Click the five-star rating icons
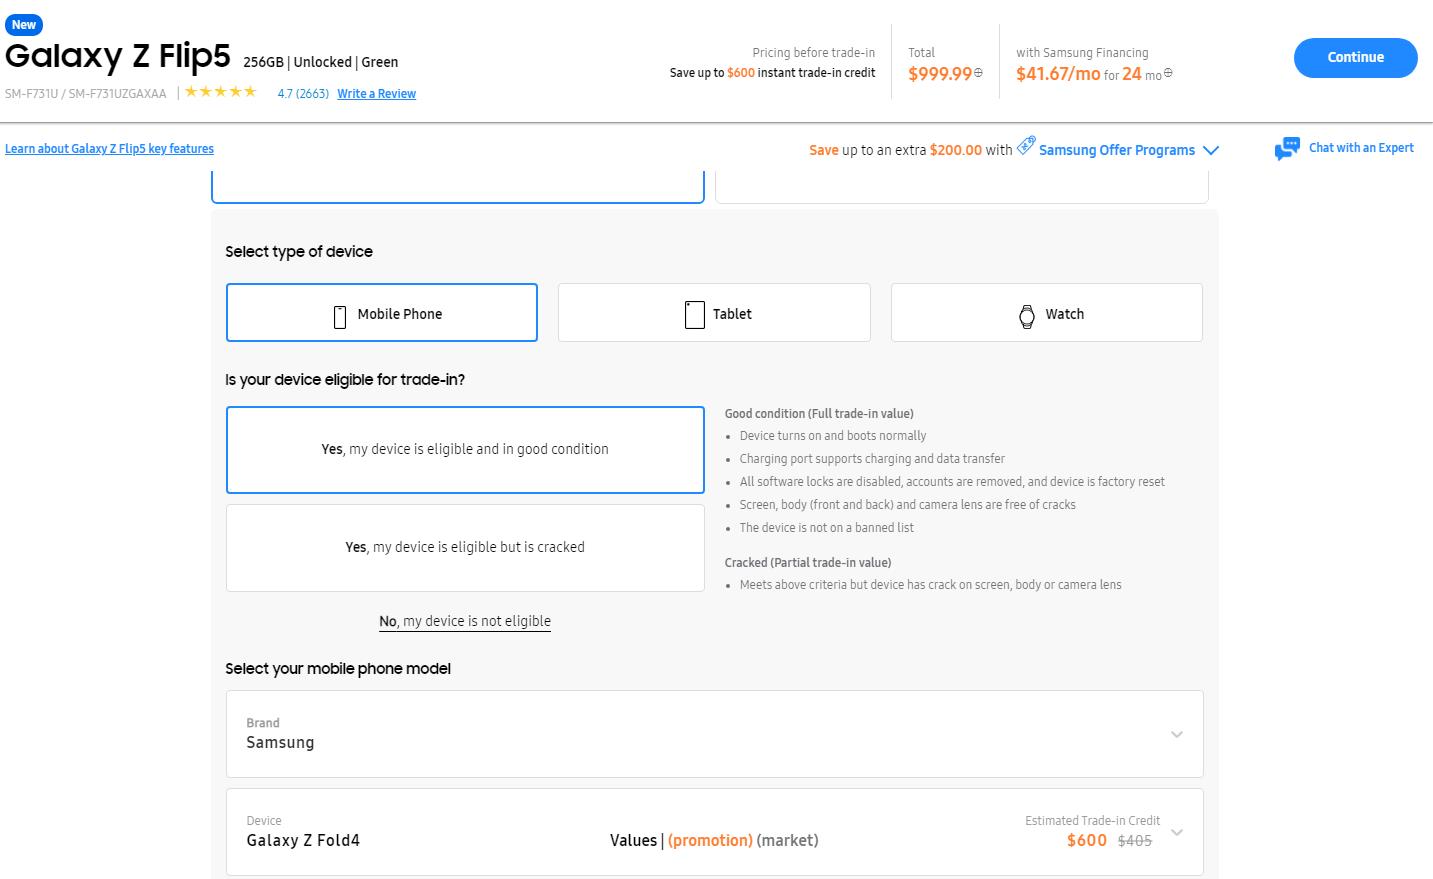 coord(221,92)
